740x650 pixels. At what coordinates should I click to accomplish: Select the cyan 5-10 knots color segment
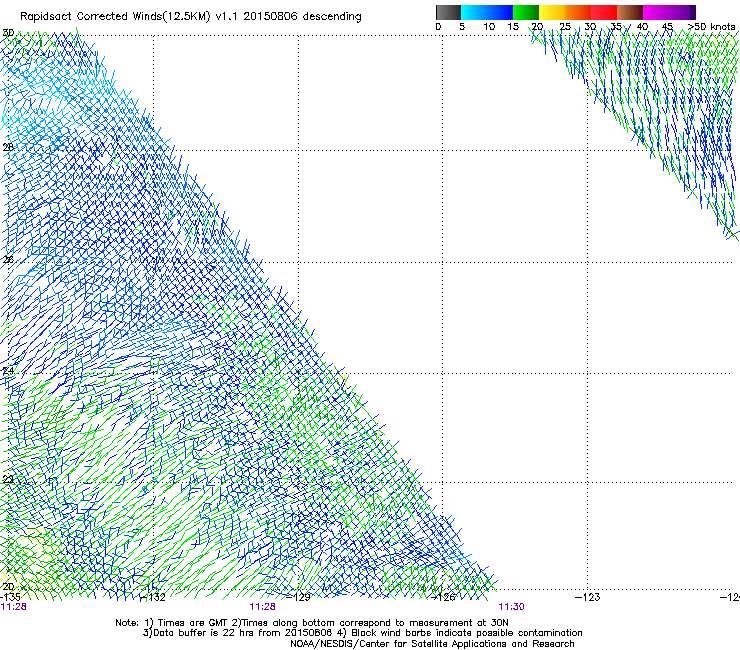474,12
